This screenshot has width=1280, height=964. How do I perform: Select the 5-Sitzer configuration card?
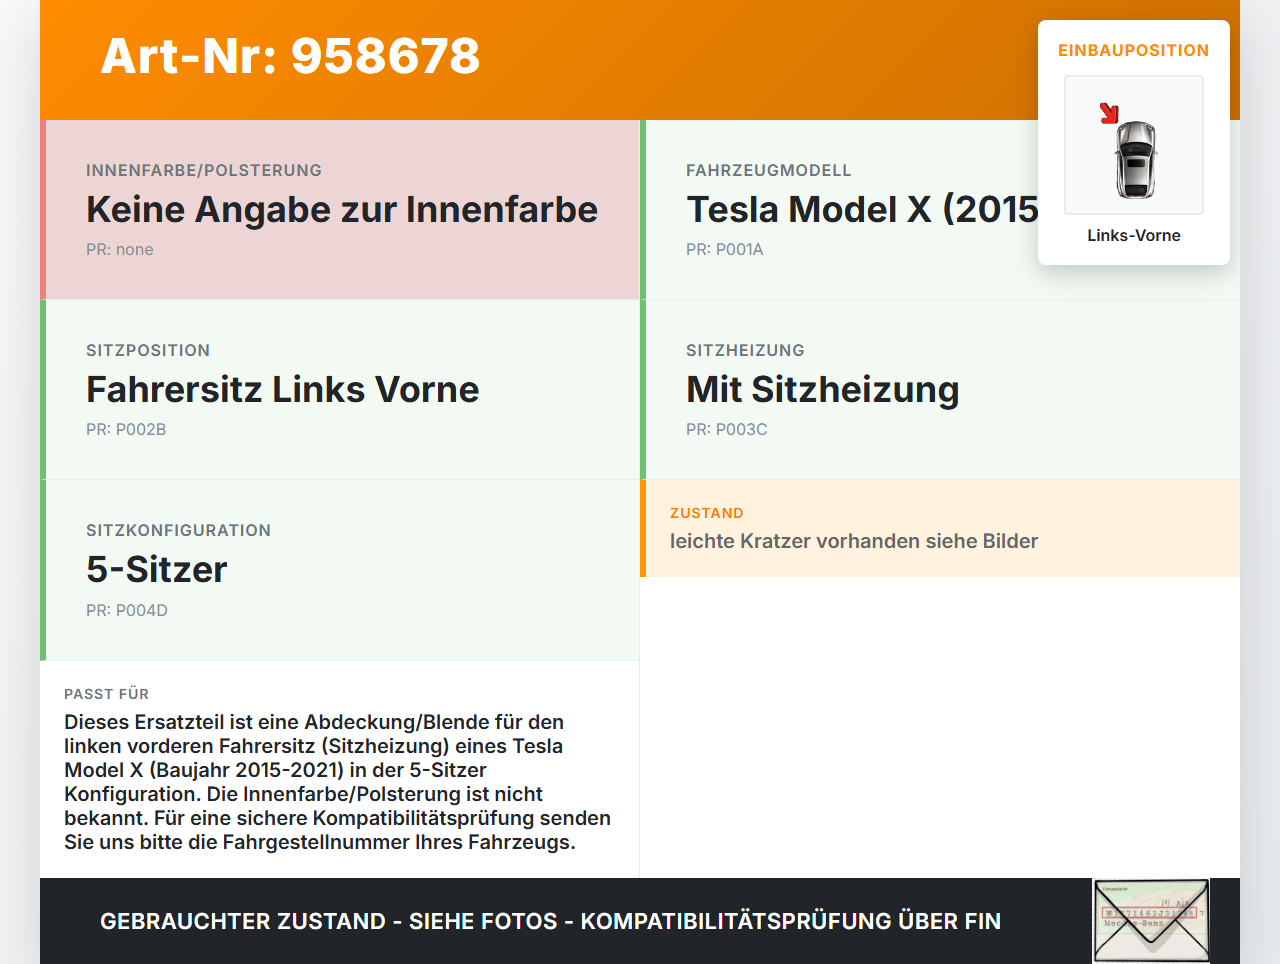pyautogui.click(x=340, y=569)
